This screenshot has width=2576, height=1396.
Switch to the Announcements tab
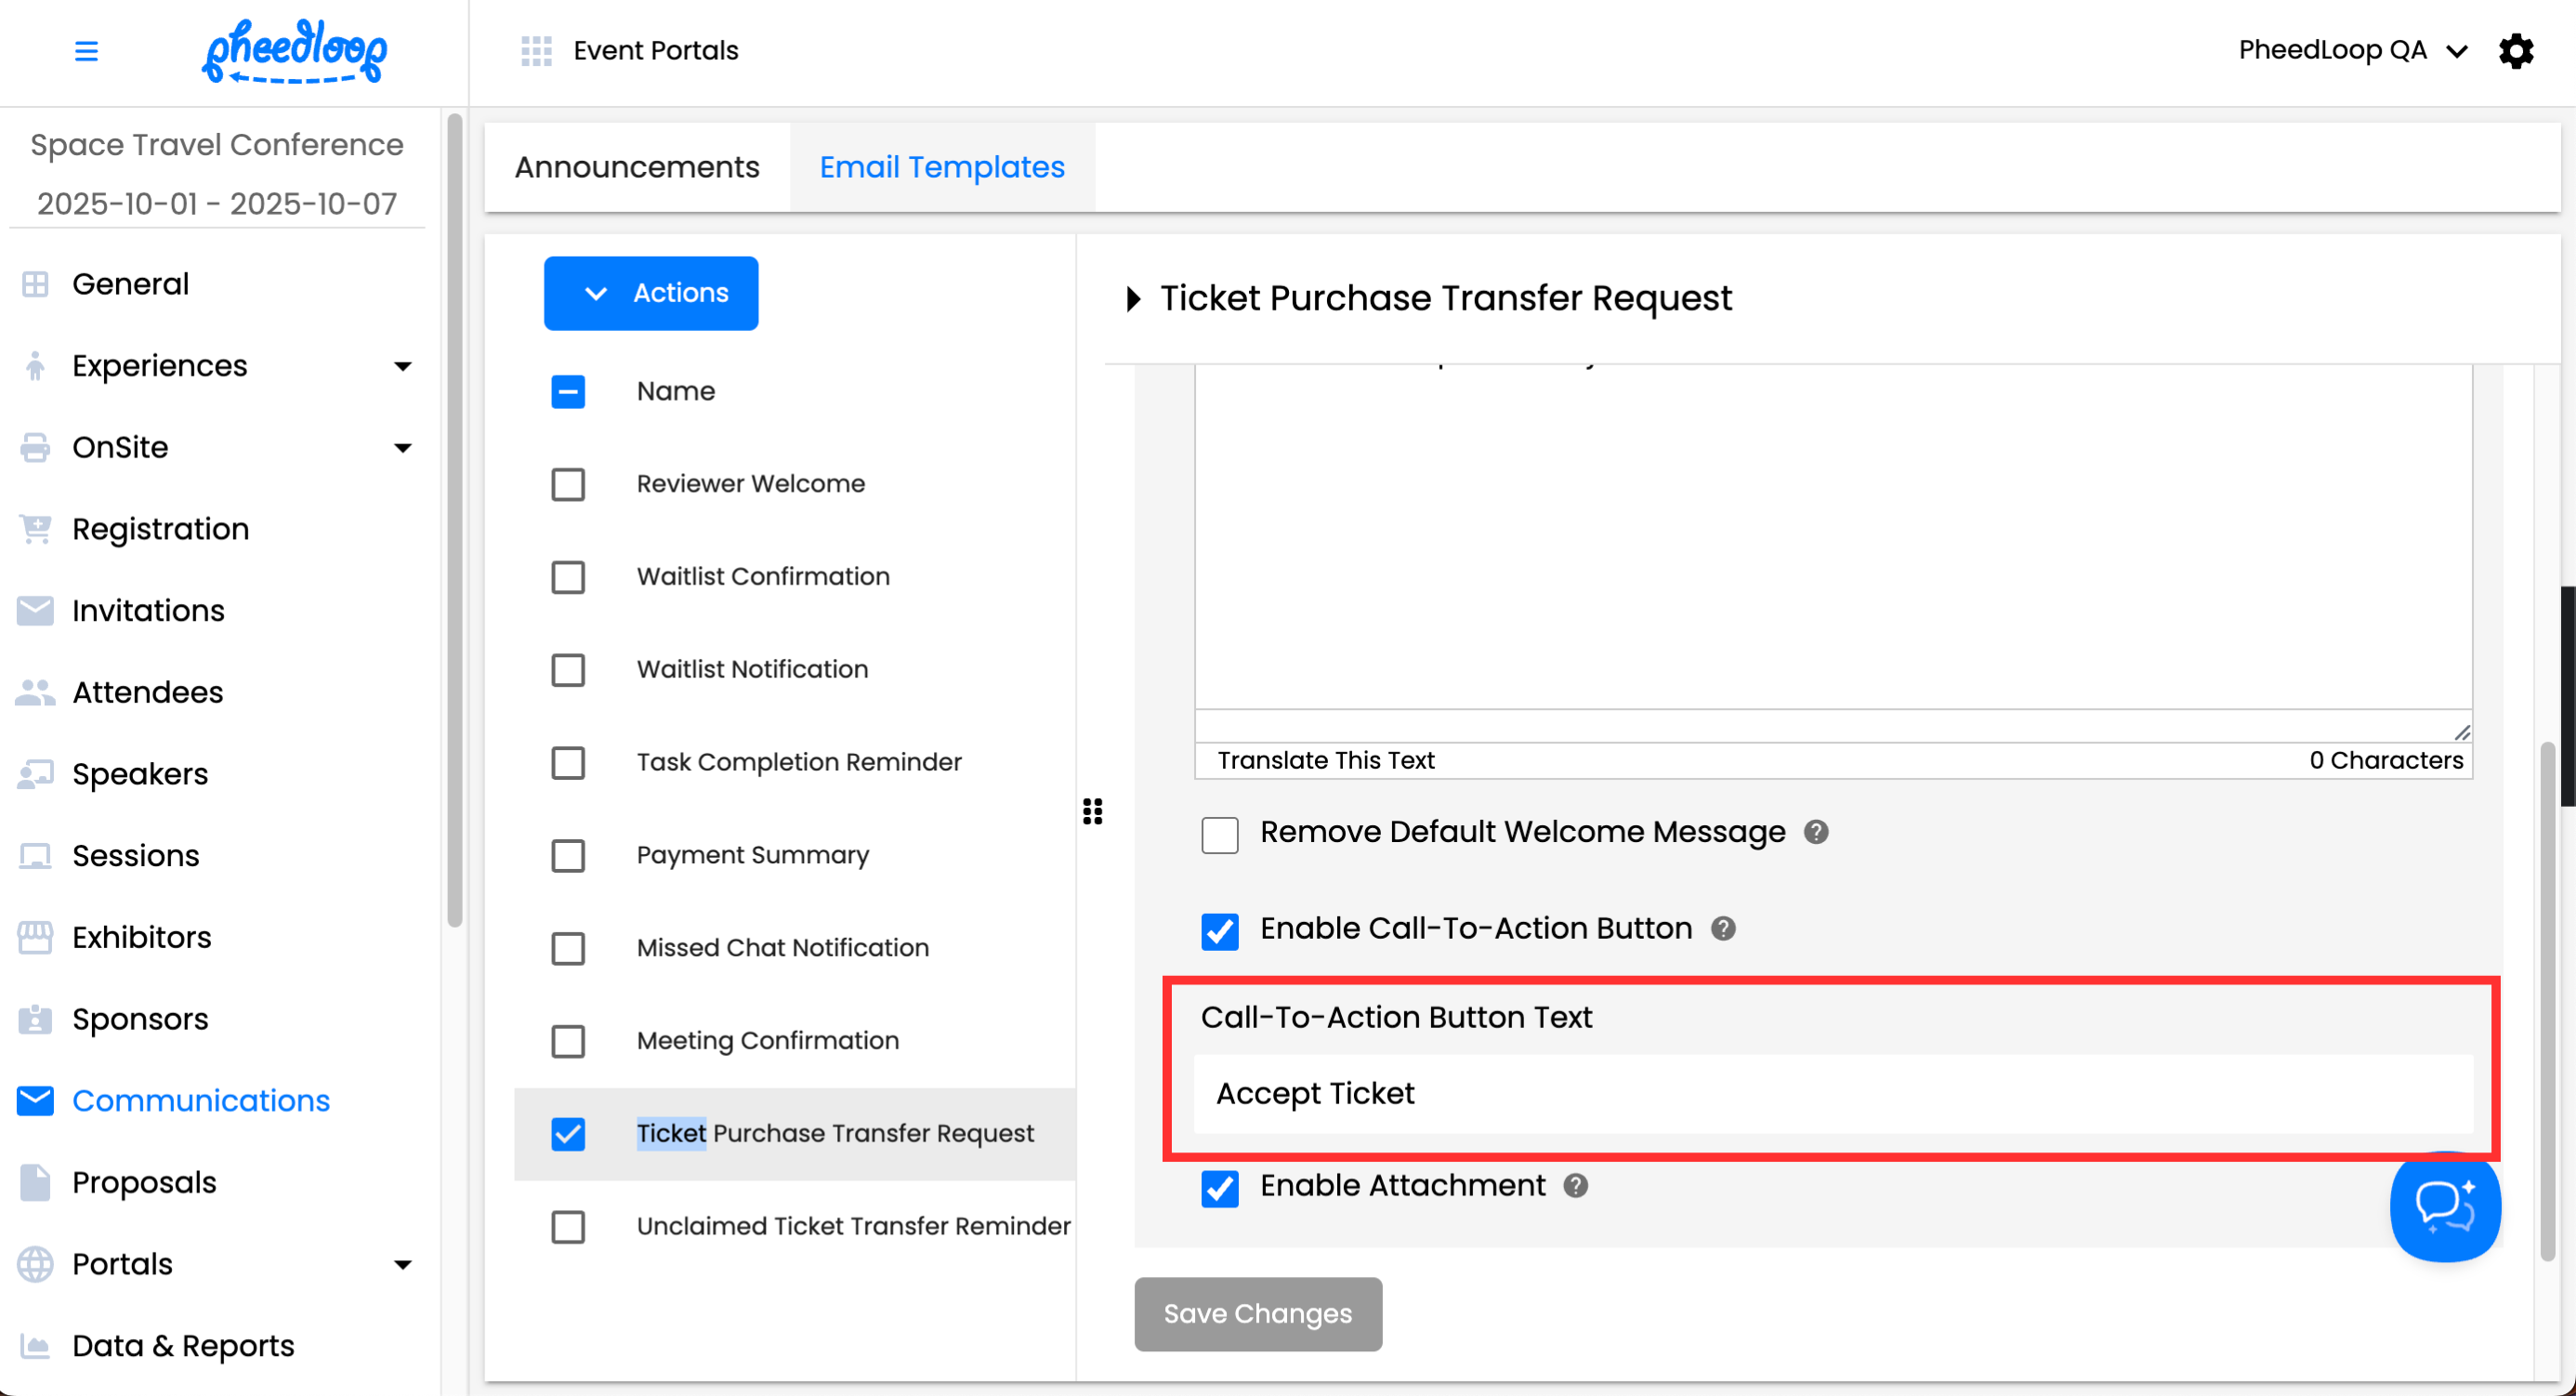tap(637, 167)
